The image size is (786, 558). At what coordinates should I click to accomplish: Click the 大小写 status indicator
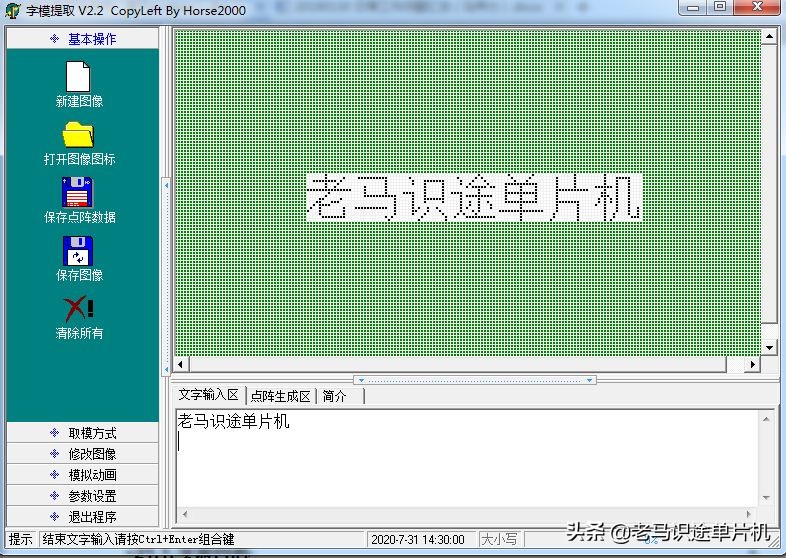click(499, 540)
